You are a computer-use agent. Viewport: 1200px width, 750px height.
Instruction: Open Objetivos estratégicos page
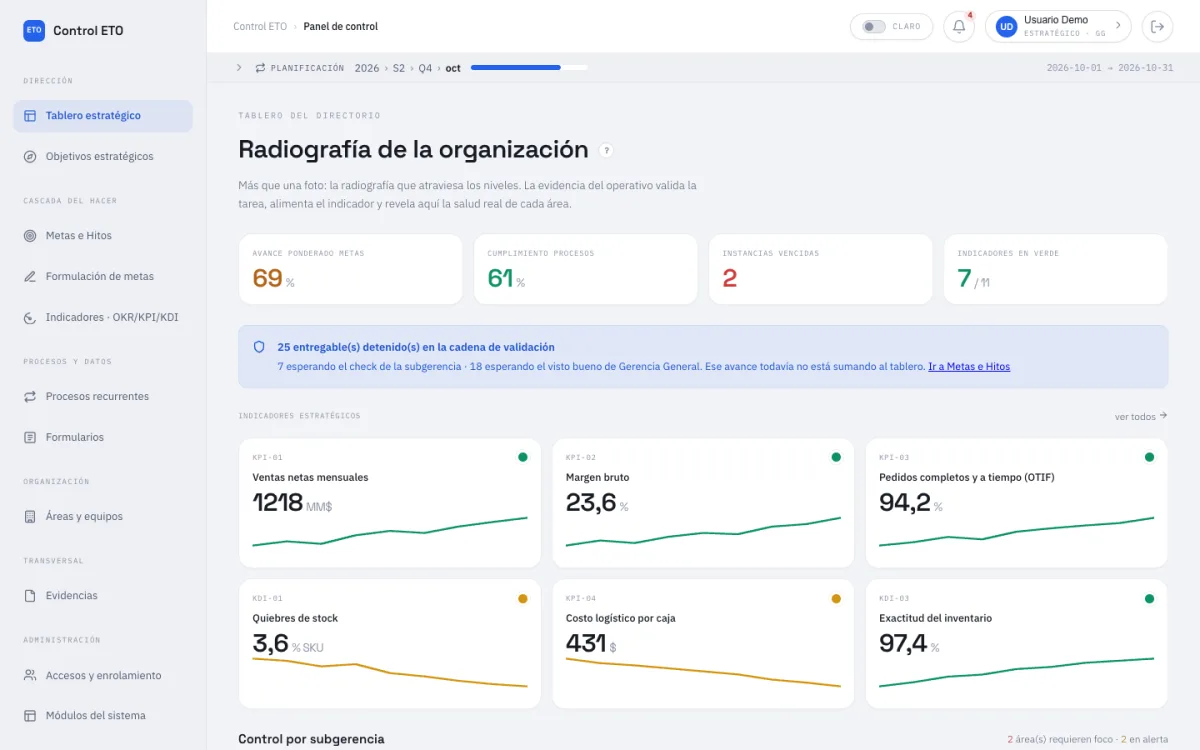click(103, 157)
